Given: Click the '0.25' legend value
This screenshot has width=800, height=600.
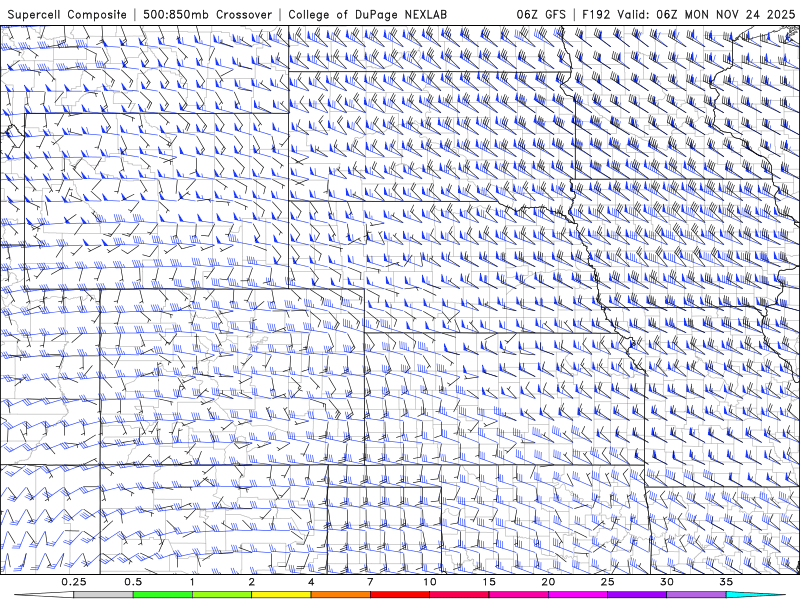Looking at the screenshot, I should pyautogui.click(x=74, y=582).
